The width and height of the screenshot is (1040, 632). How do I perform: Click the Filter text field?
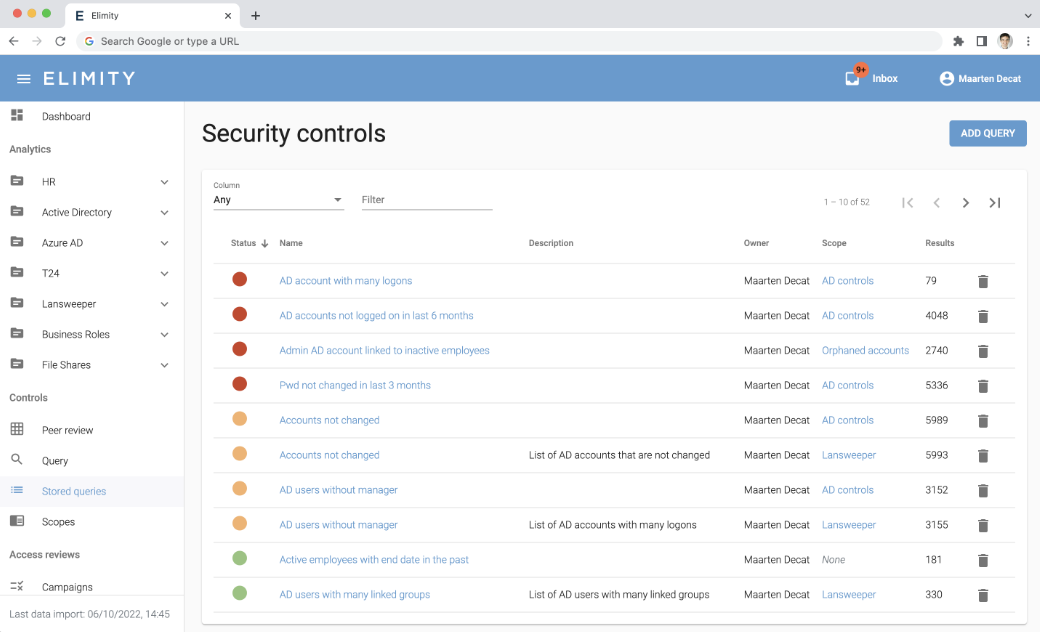click(x=426, y=200)
